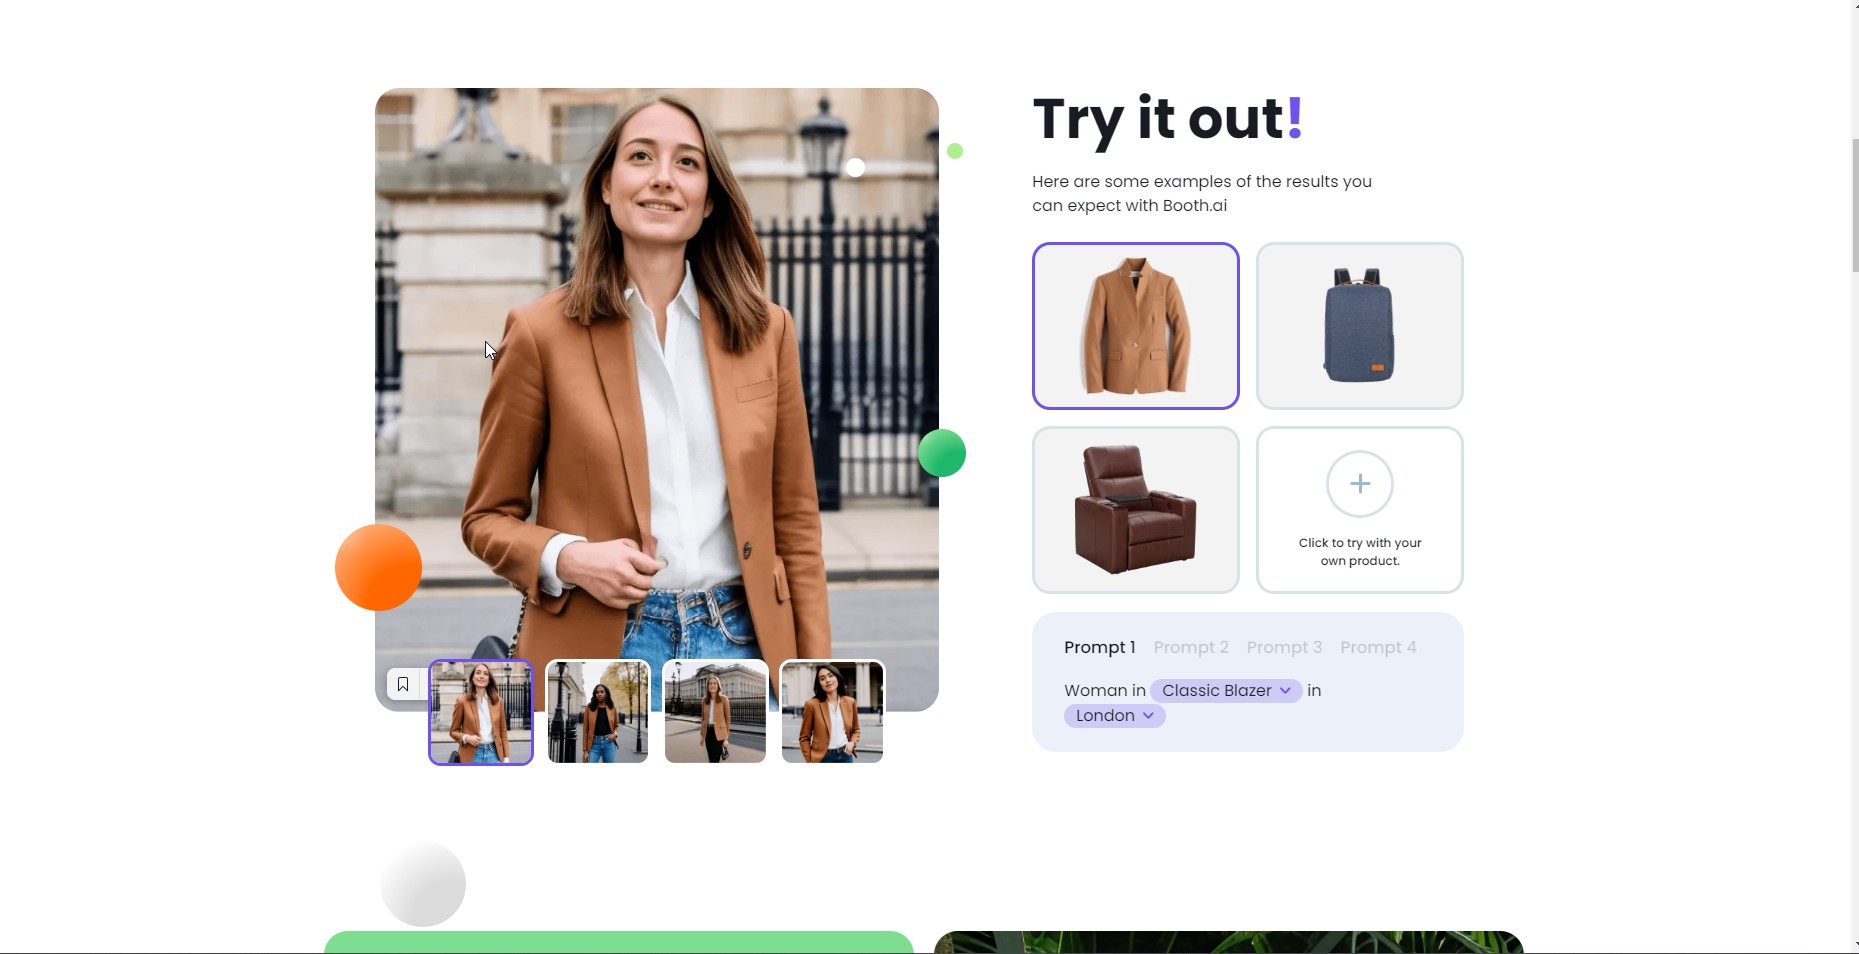Switch to the Prompt 3 tab
Viewport: 1859px width, 954px height.
point(1284,648)
